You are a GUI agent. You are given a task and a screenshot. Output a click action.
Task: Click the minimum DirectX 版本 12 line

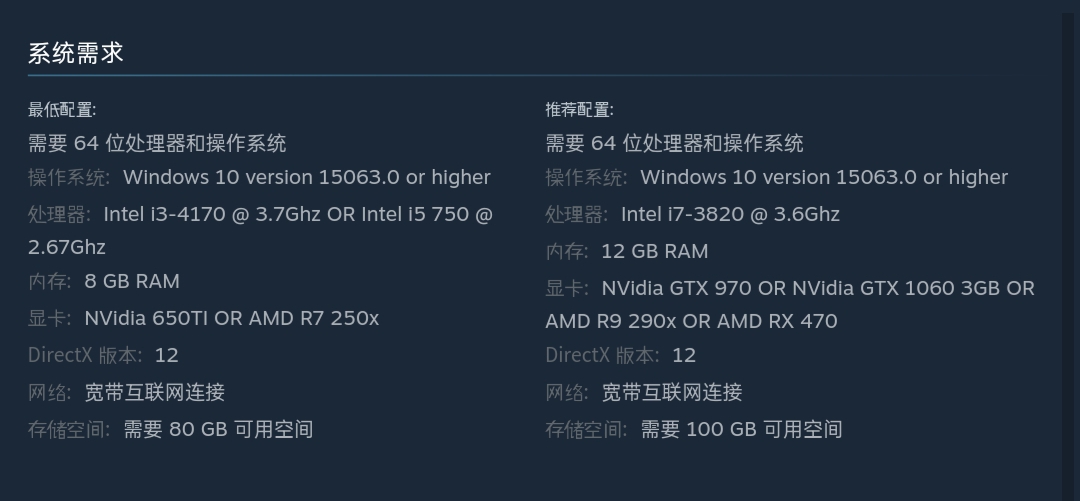tap(103, 356)
